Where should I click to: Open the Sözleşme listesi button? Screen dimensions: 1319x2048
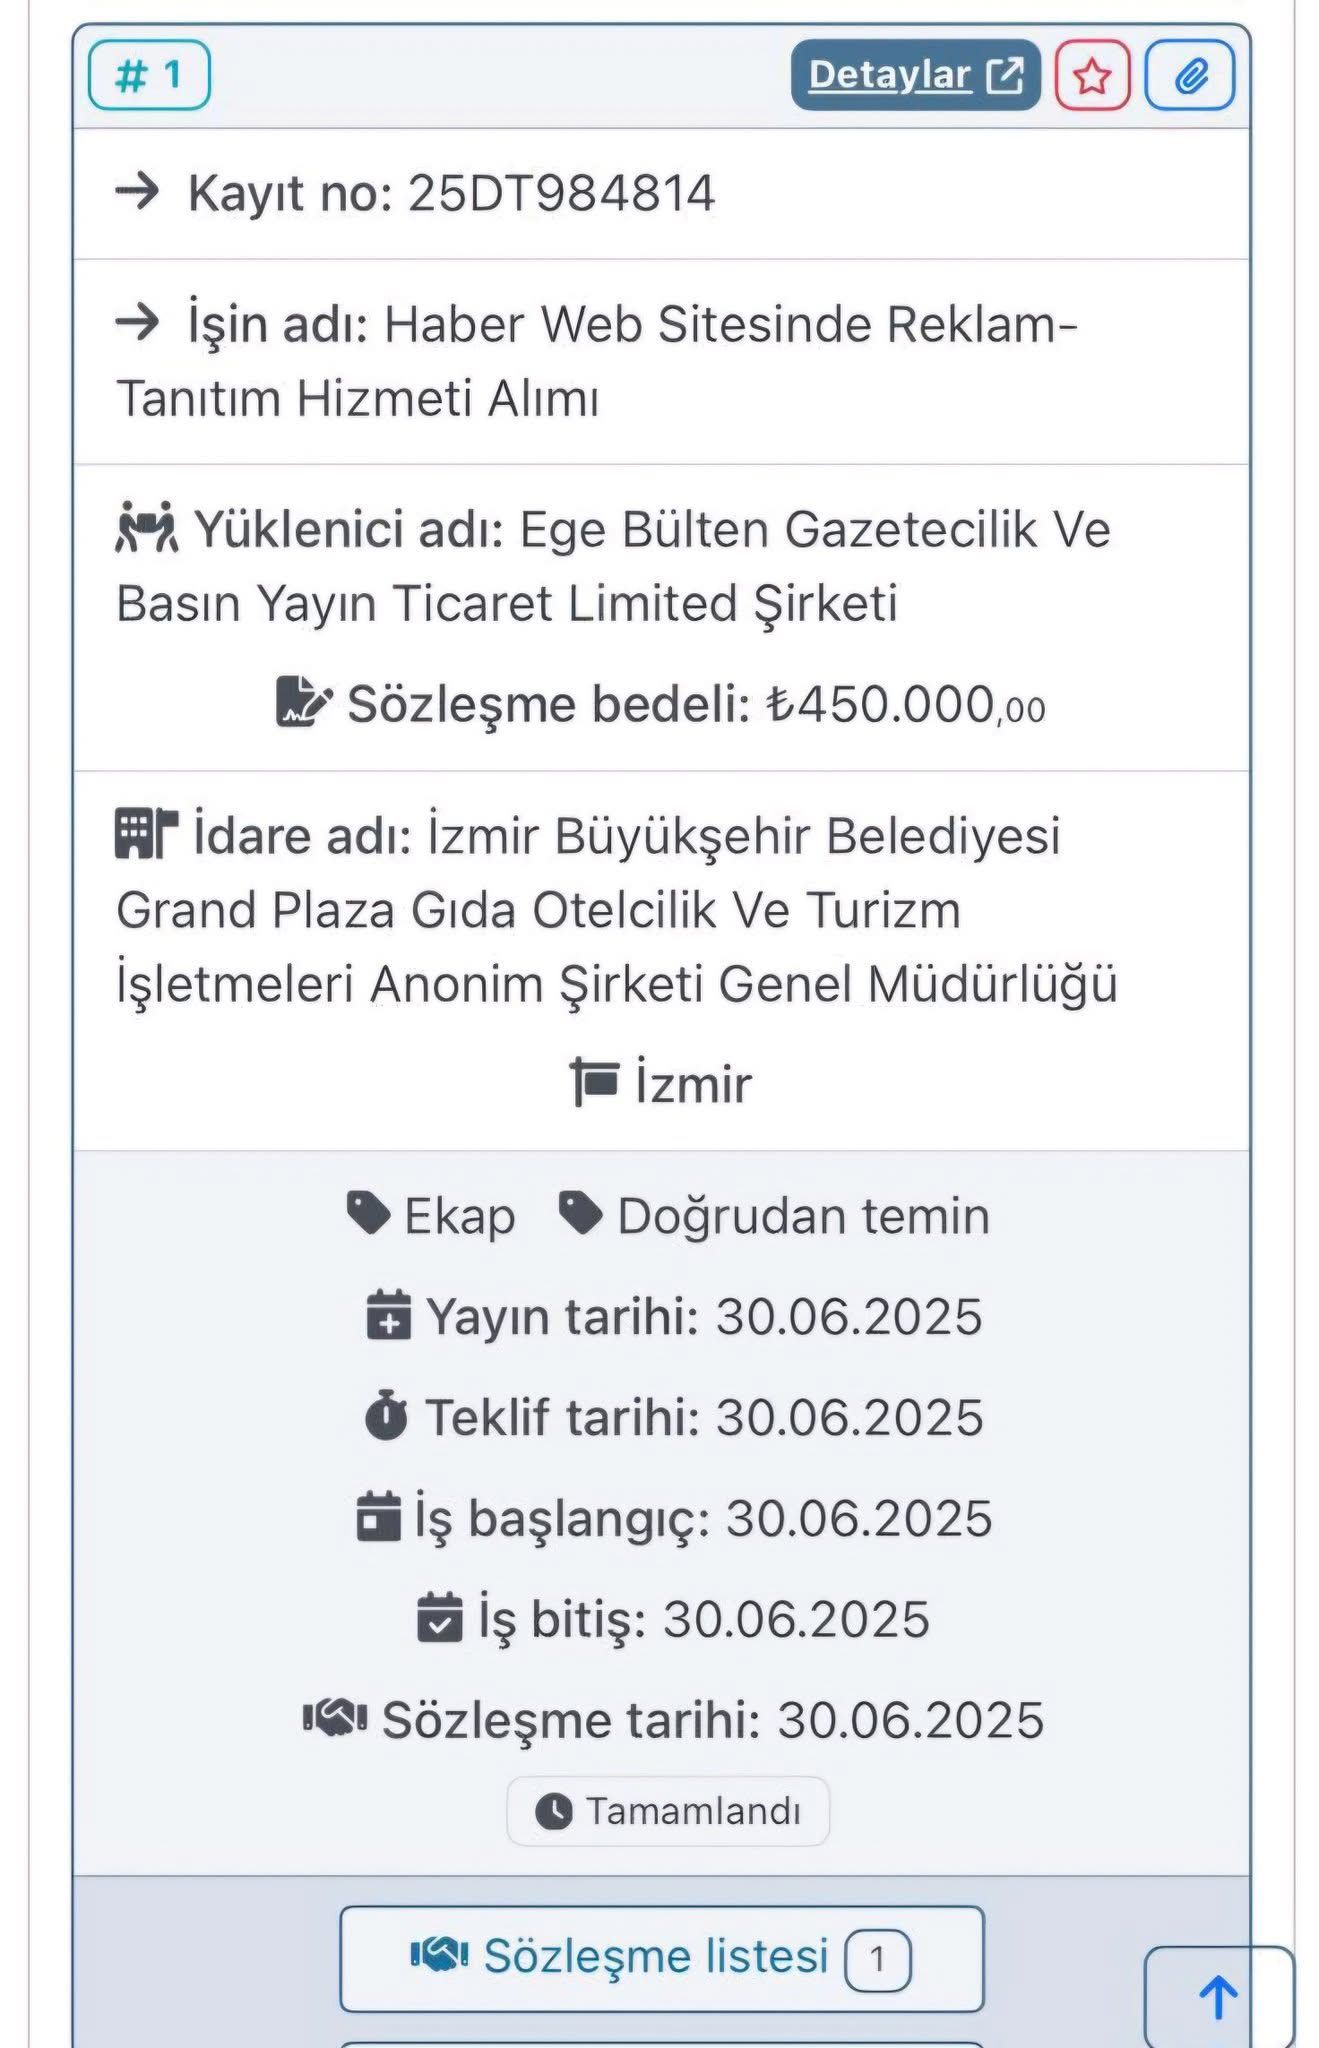tap(661, 1958)
